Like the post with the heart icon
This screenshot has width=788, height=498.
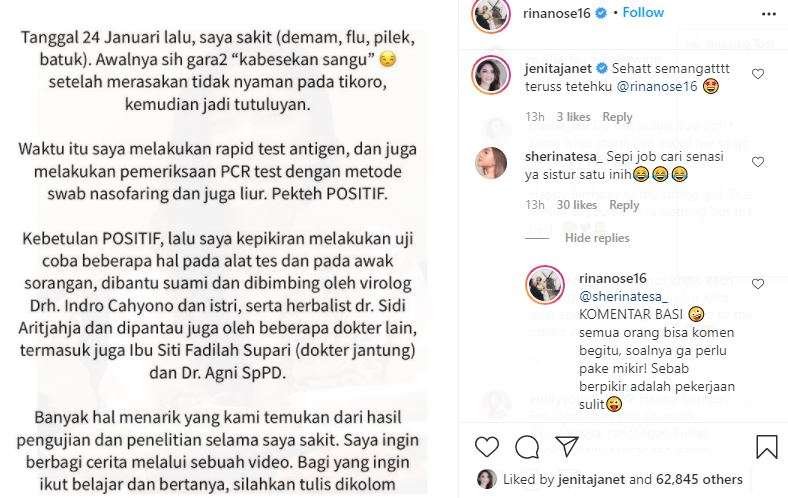coord(486,446)
